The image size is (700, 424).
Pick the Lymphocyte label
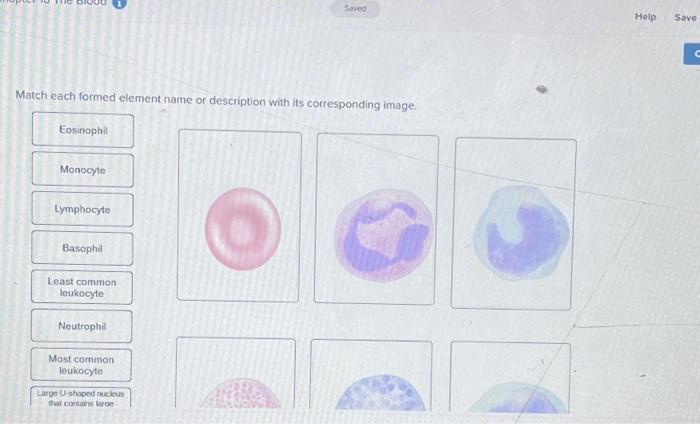point(83,209)
